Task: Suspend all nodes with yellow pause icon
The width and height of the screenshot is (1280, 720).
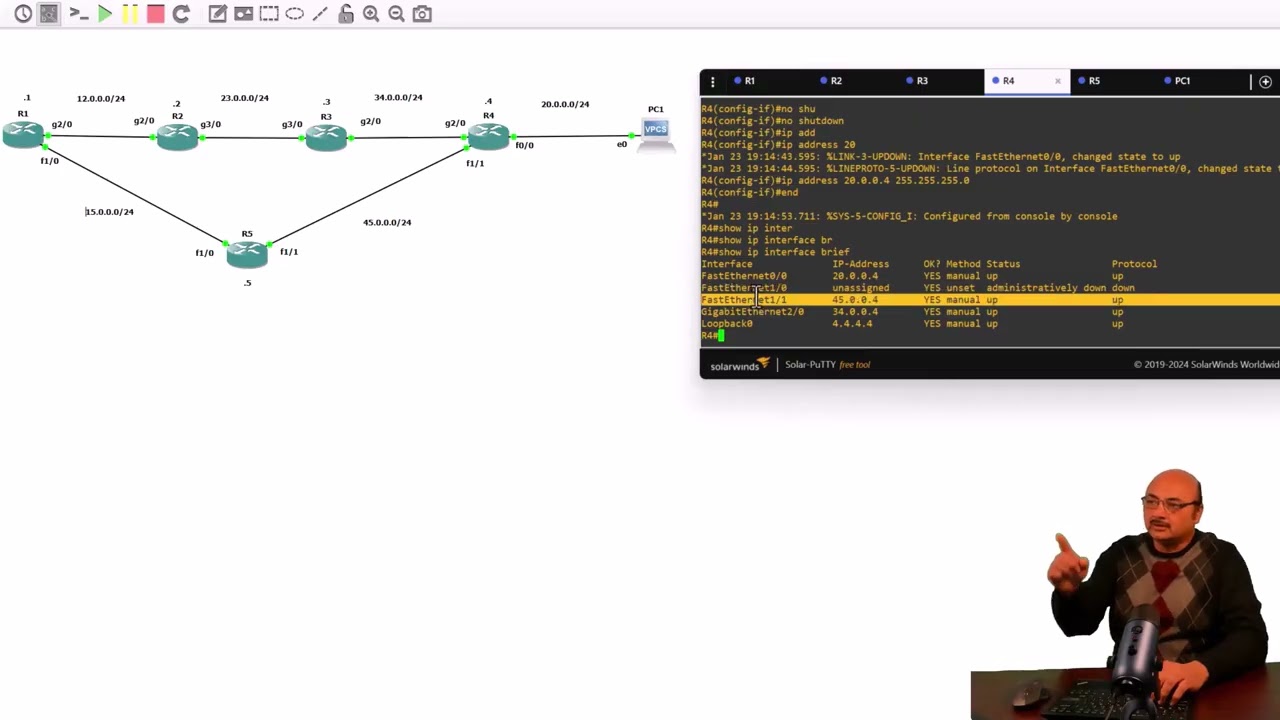Action: click(130, 14)
